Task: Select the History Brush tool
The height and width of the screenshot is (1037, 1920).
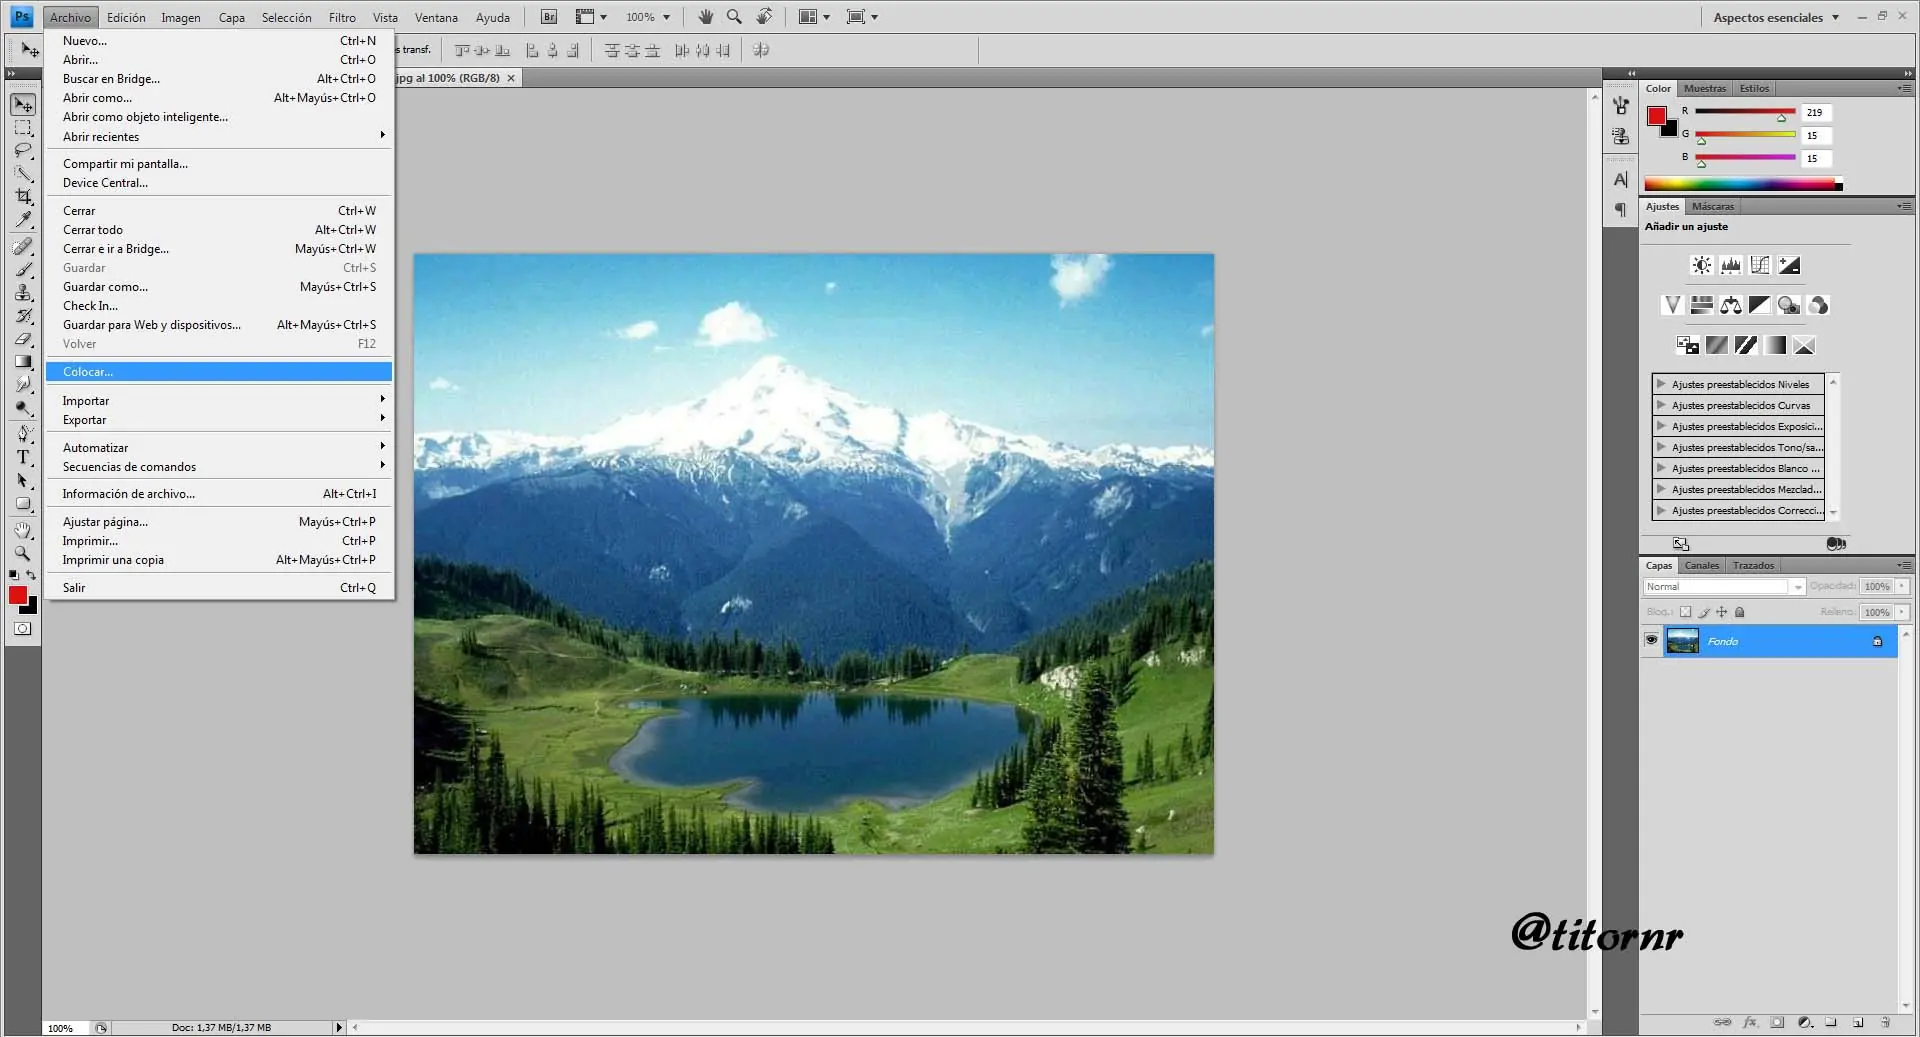Action: [x=23, y=315]
